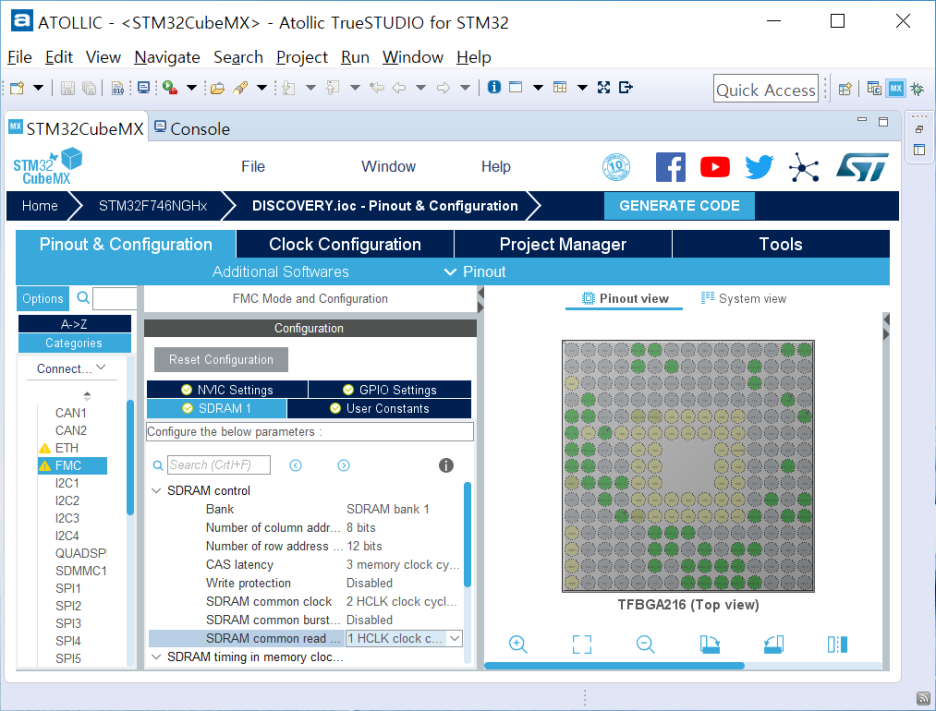Select the User Constants tab
The image size is (936, 711).
[379, 408]
